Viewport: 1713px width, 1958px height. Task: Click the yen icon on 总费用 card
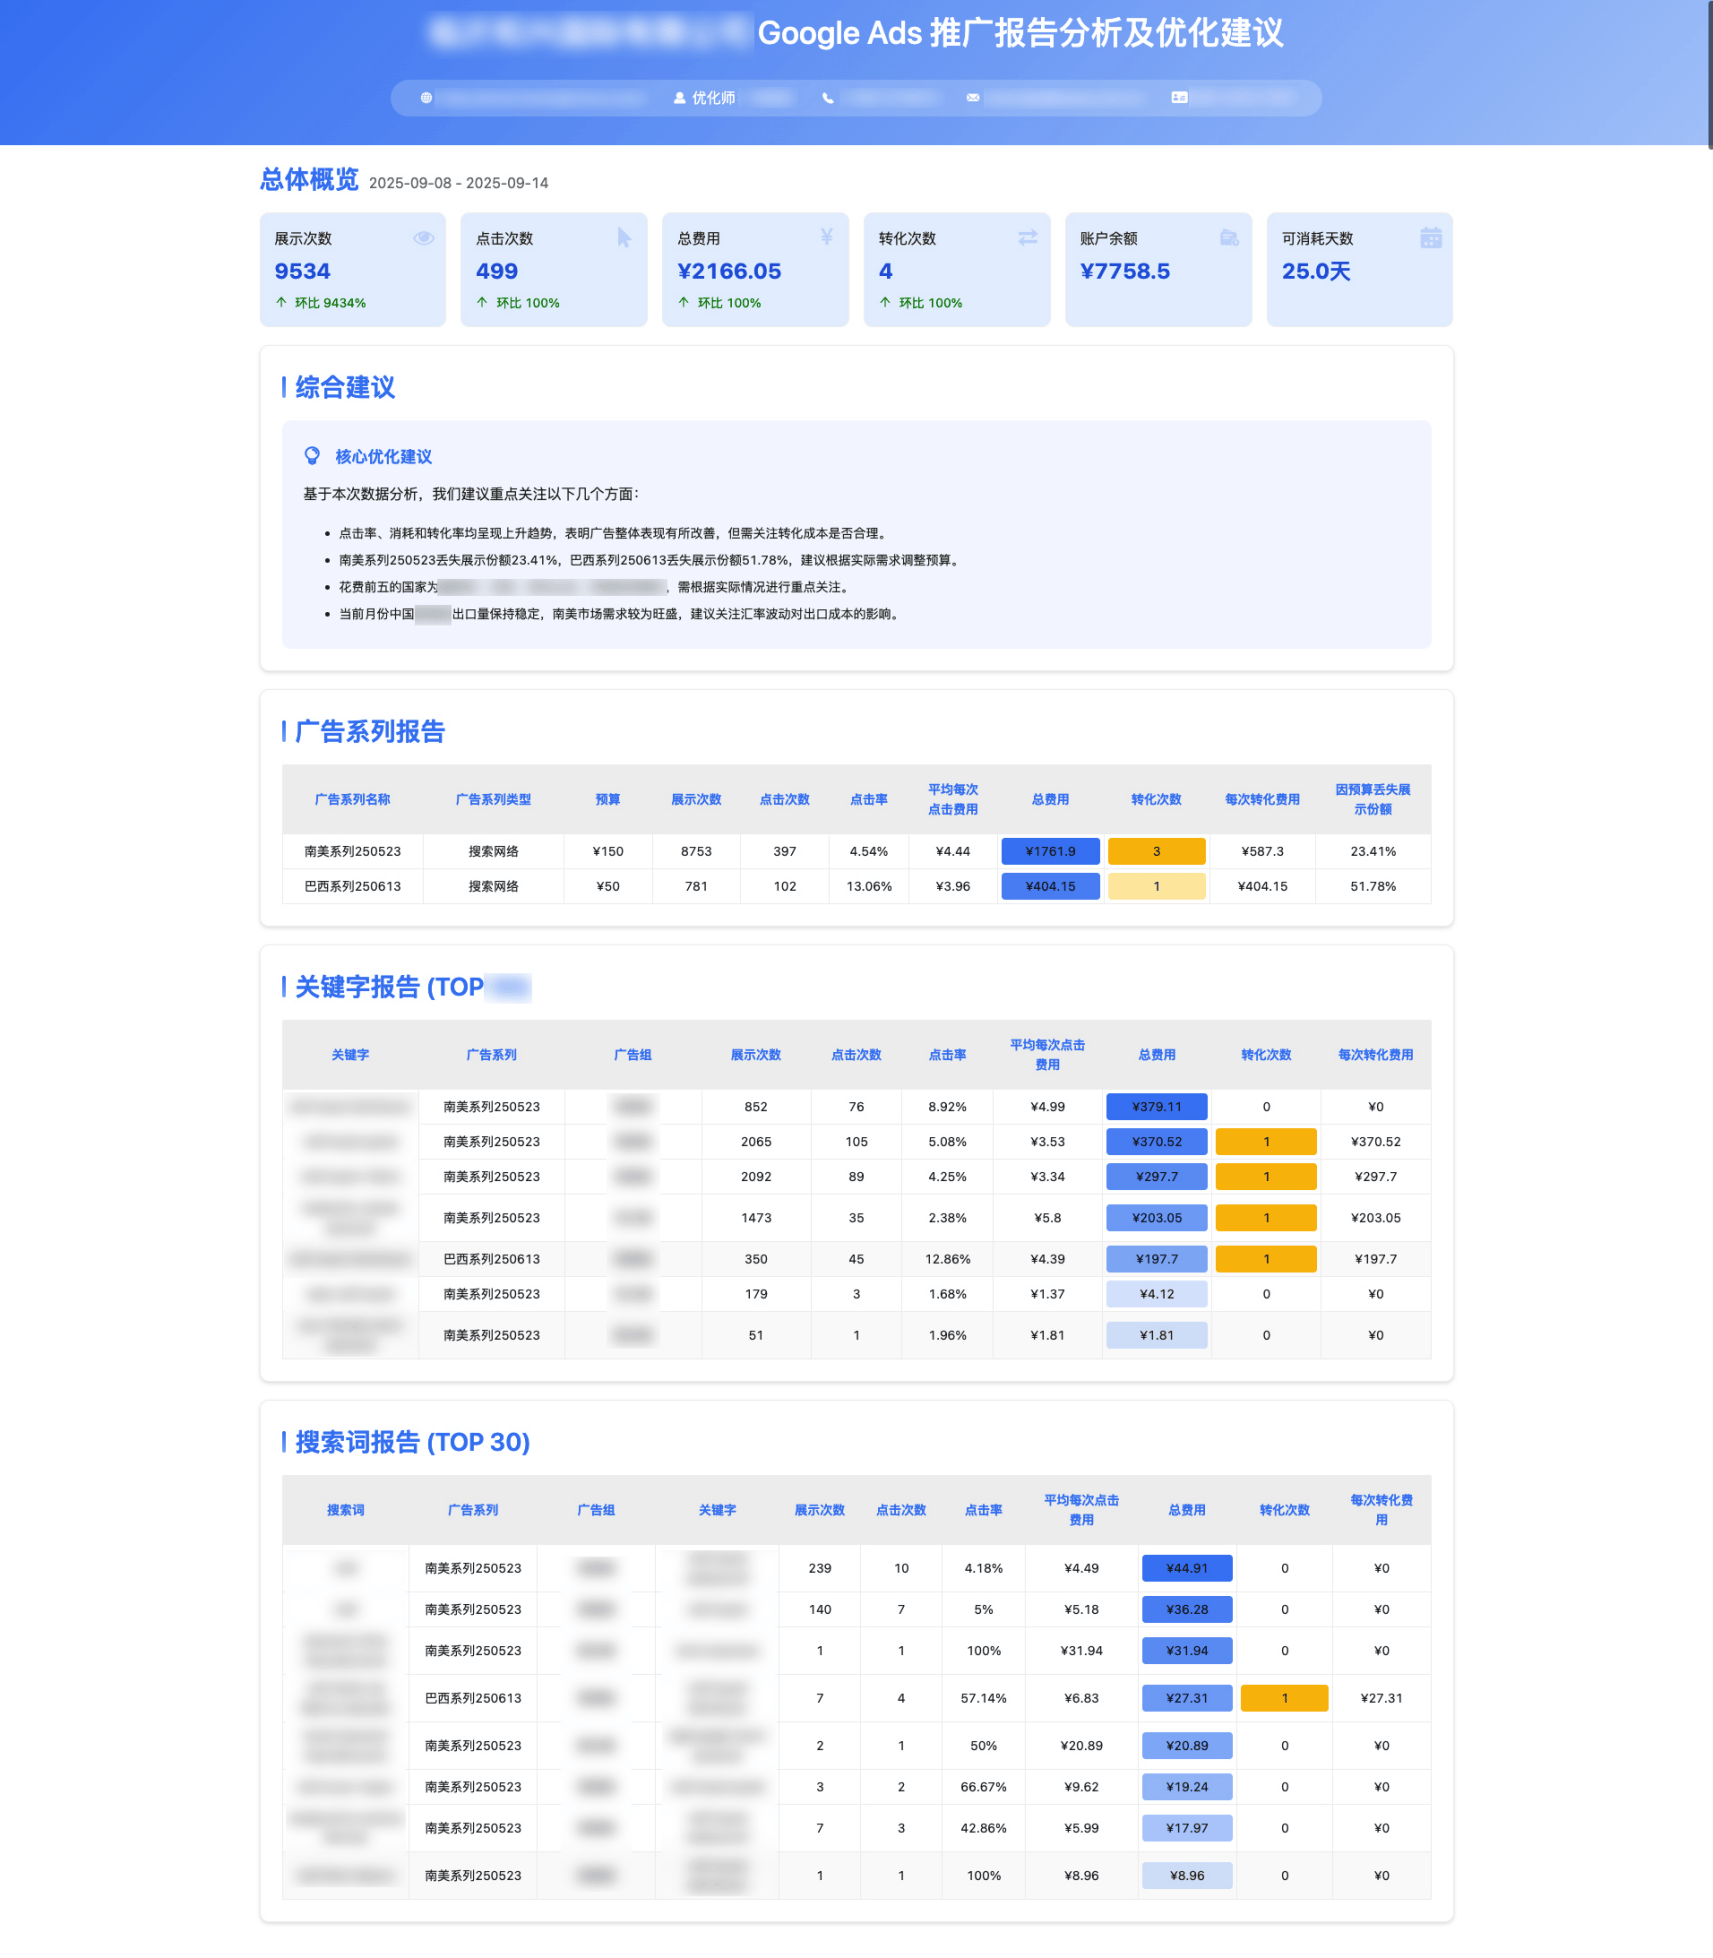coord(826,237)
